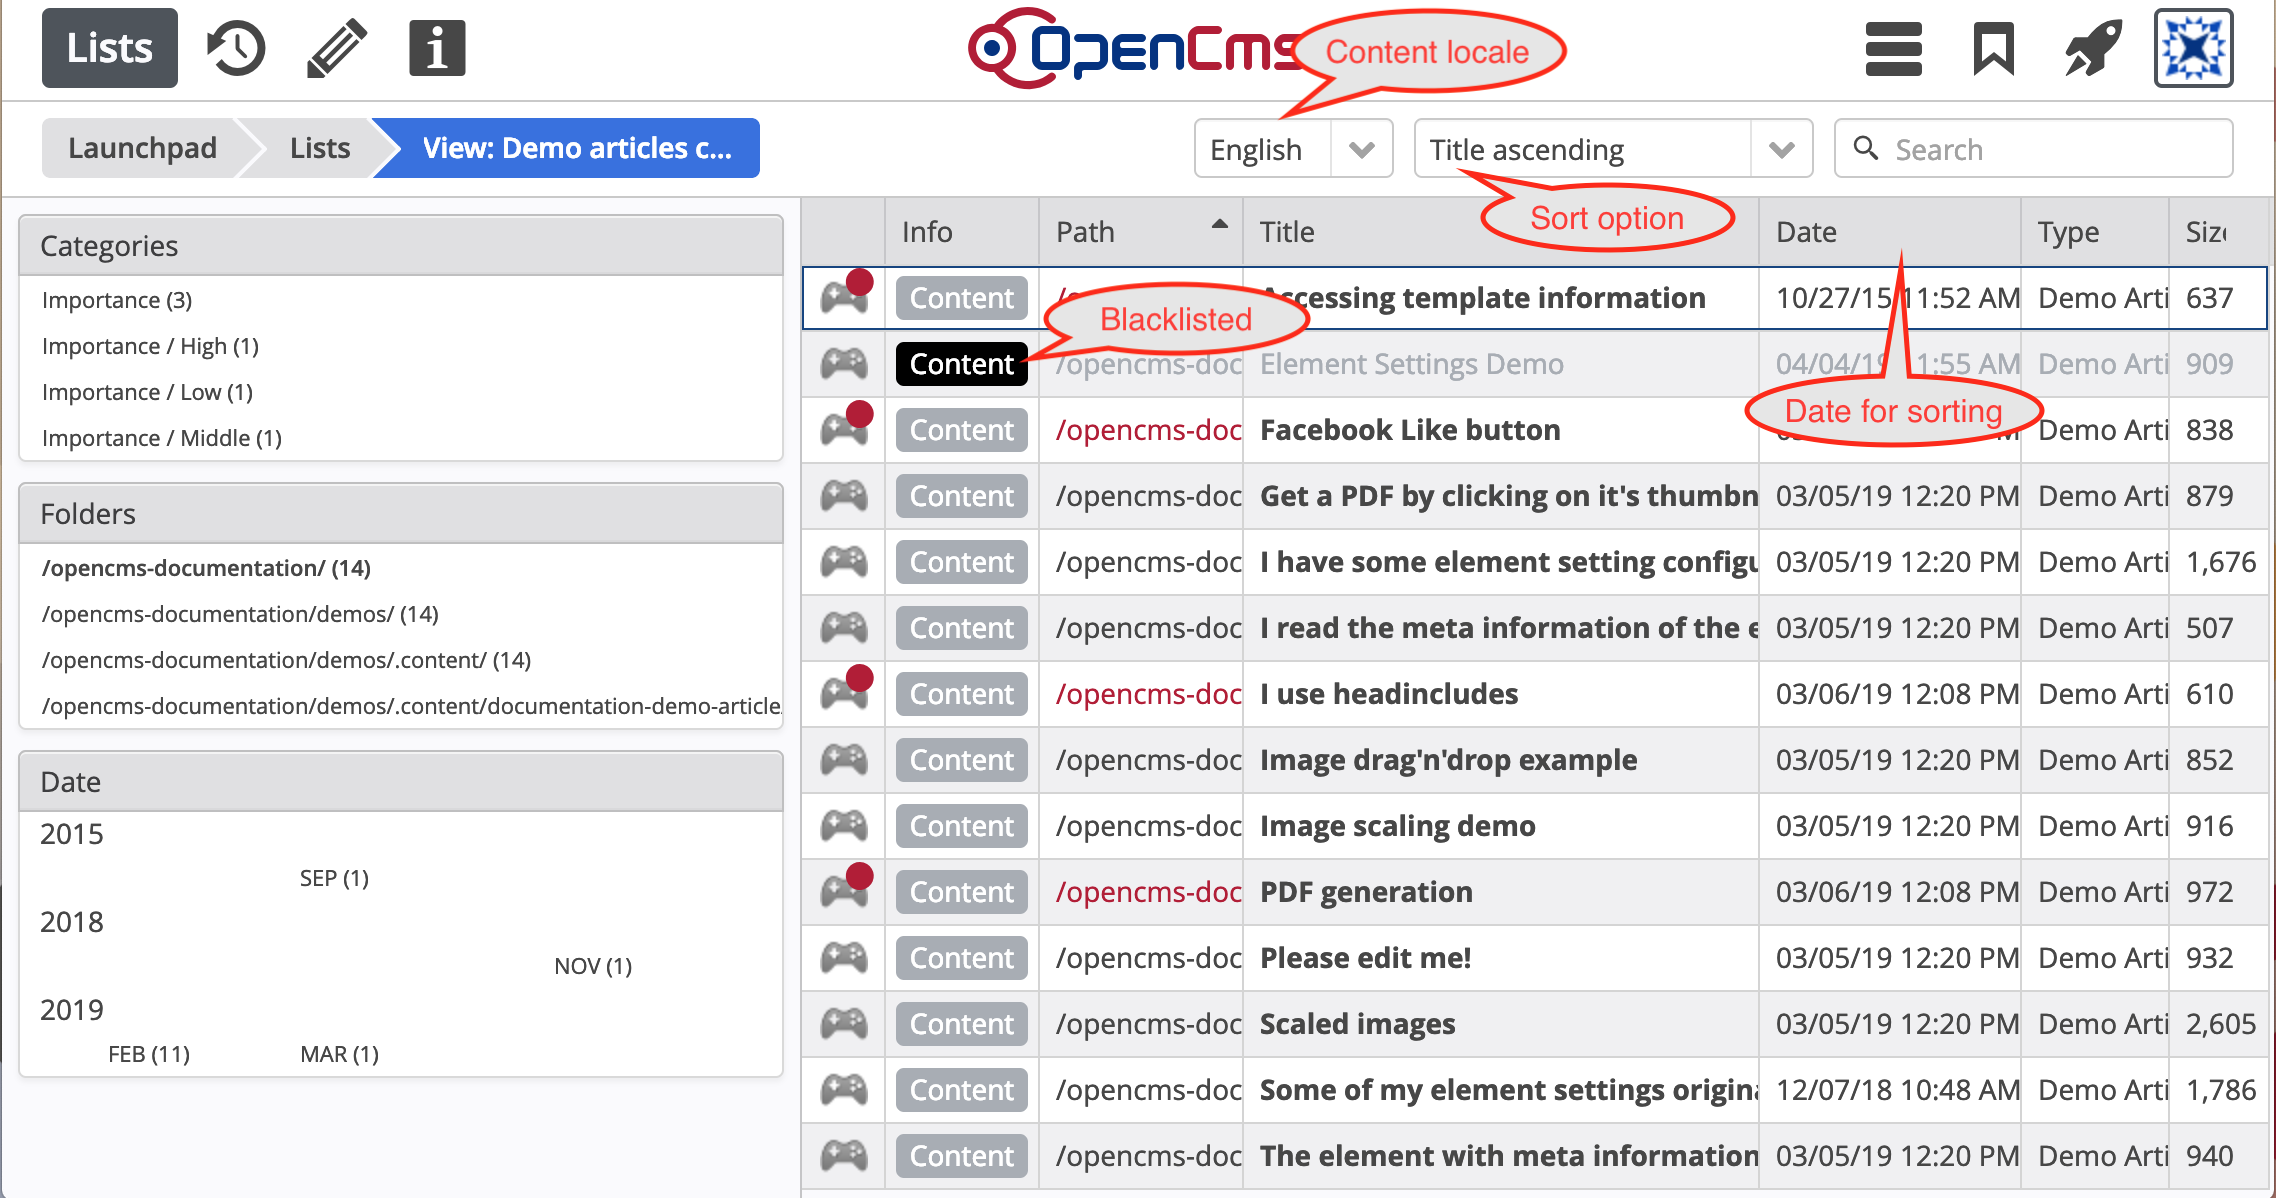This screenshot has height=1198, width=2276.
Task: Filter by SEP (1) date
Action: 334,878
